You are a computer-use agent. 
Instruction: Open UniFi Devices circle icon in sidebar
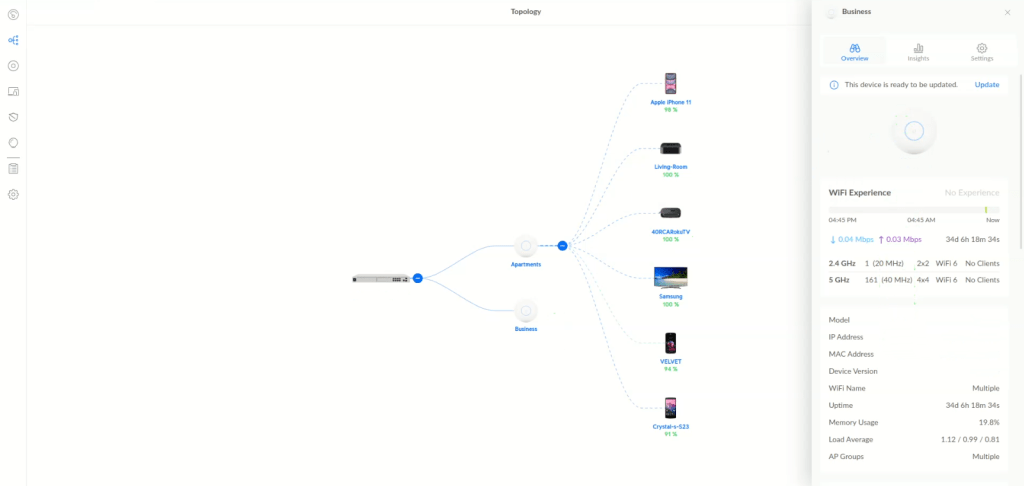tap(13, 66)
